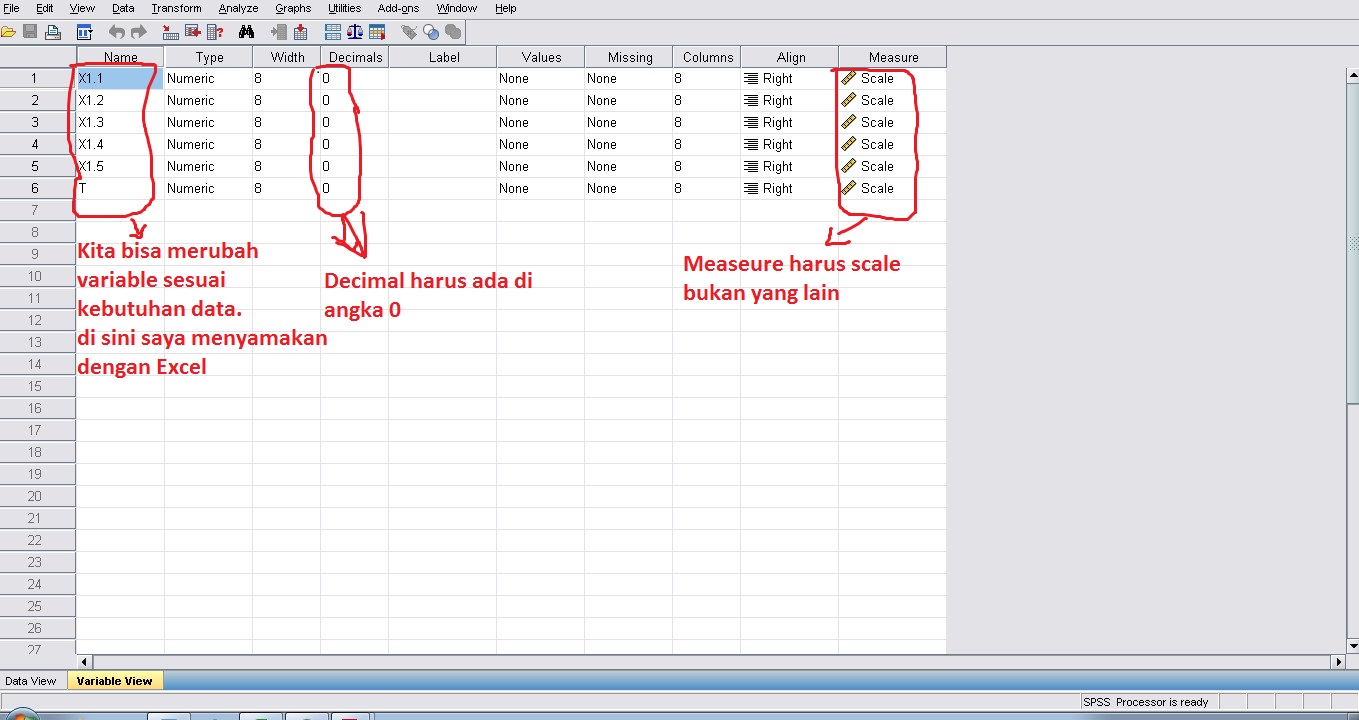
Task: Click the vertical scrollbar down arrow
Action: pyautogui.click(x=1353, y=648)
